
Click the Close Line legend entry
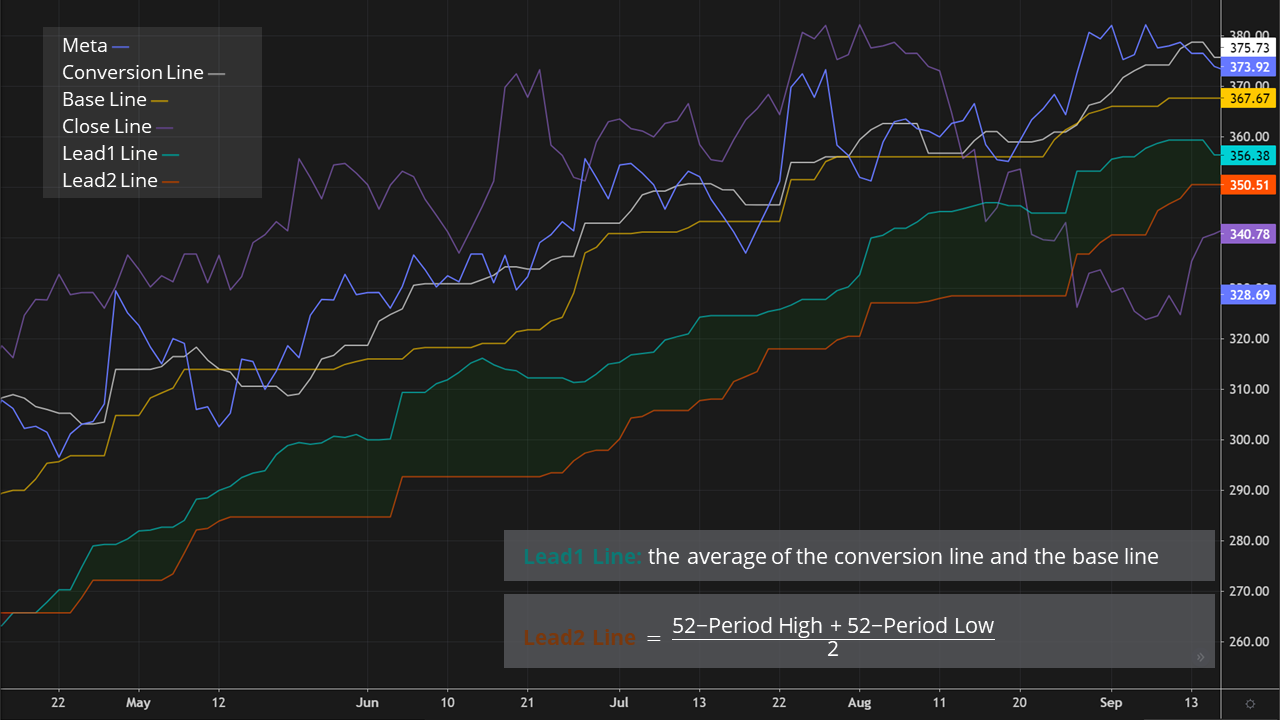[x=107, y=127]
